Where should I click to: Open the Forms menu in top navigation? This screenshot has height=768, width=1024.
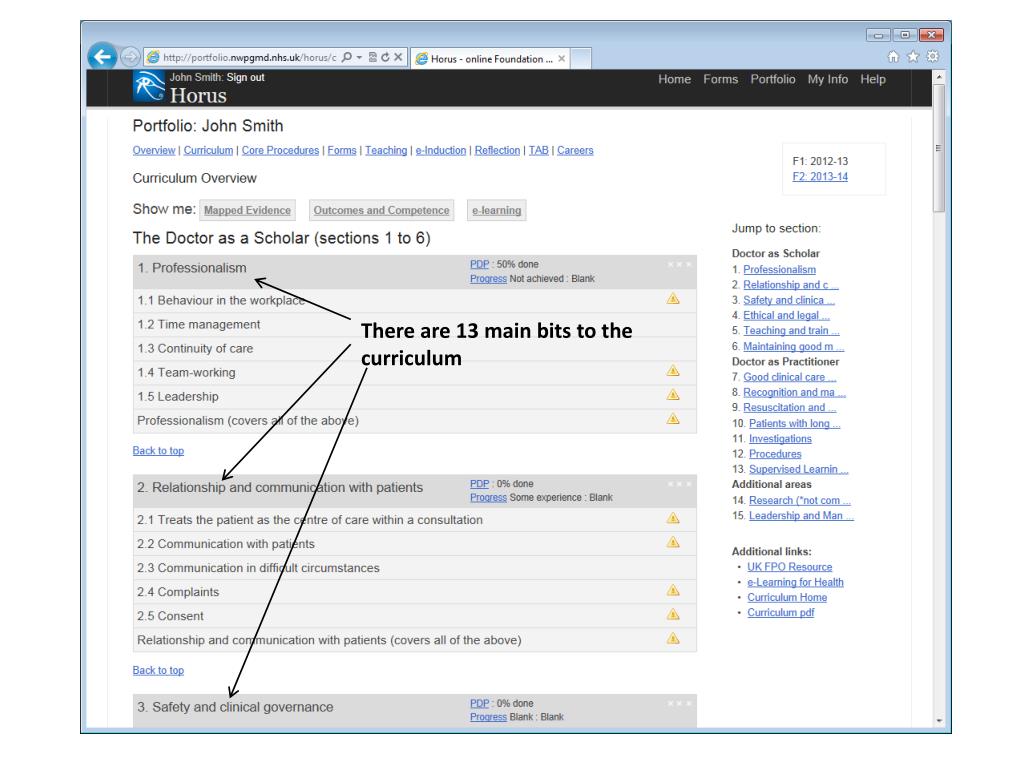720,79
